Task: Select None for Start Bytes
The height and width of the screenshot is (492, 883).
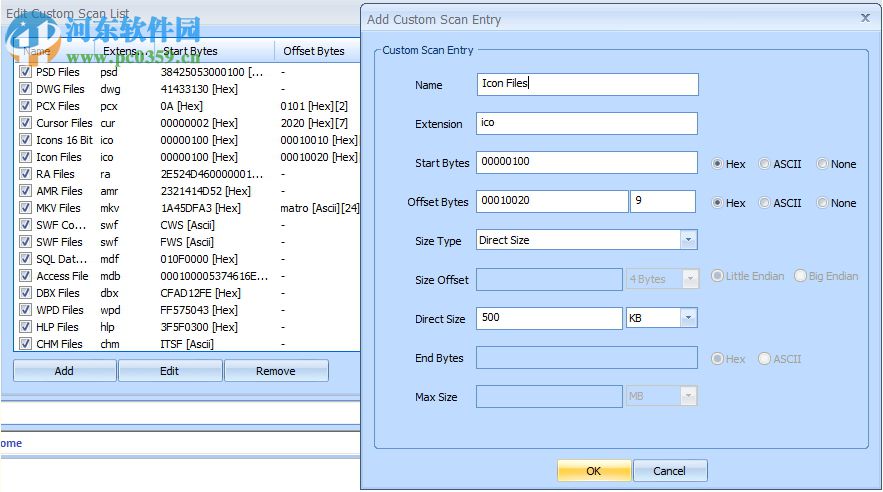Action: (822, 164)
